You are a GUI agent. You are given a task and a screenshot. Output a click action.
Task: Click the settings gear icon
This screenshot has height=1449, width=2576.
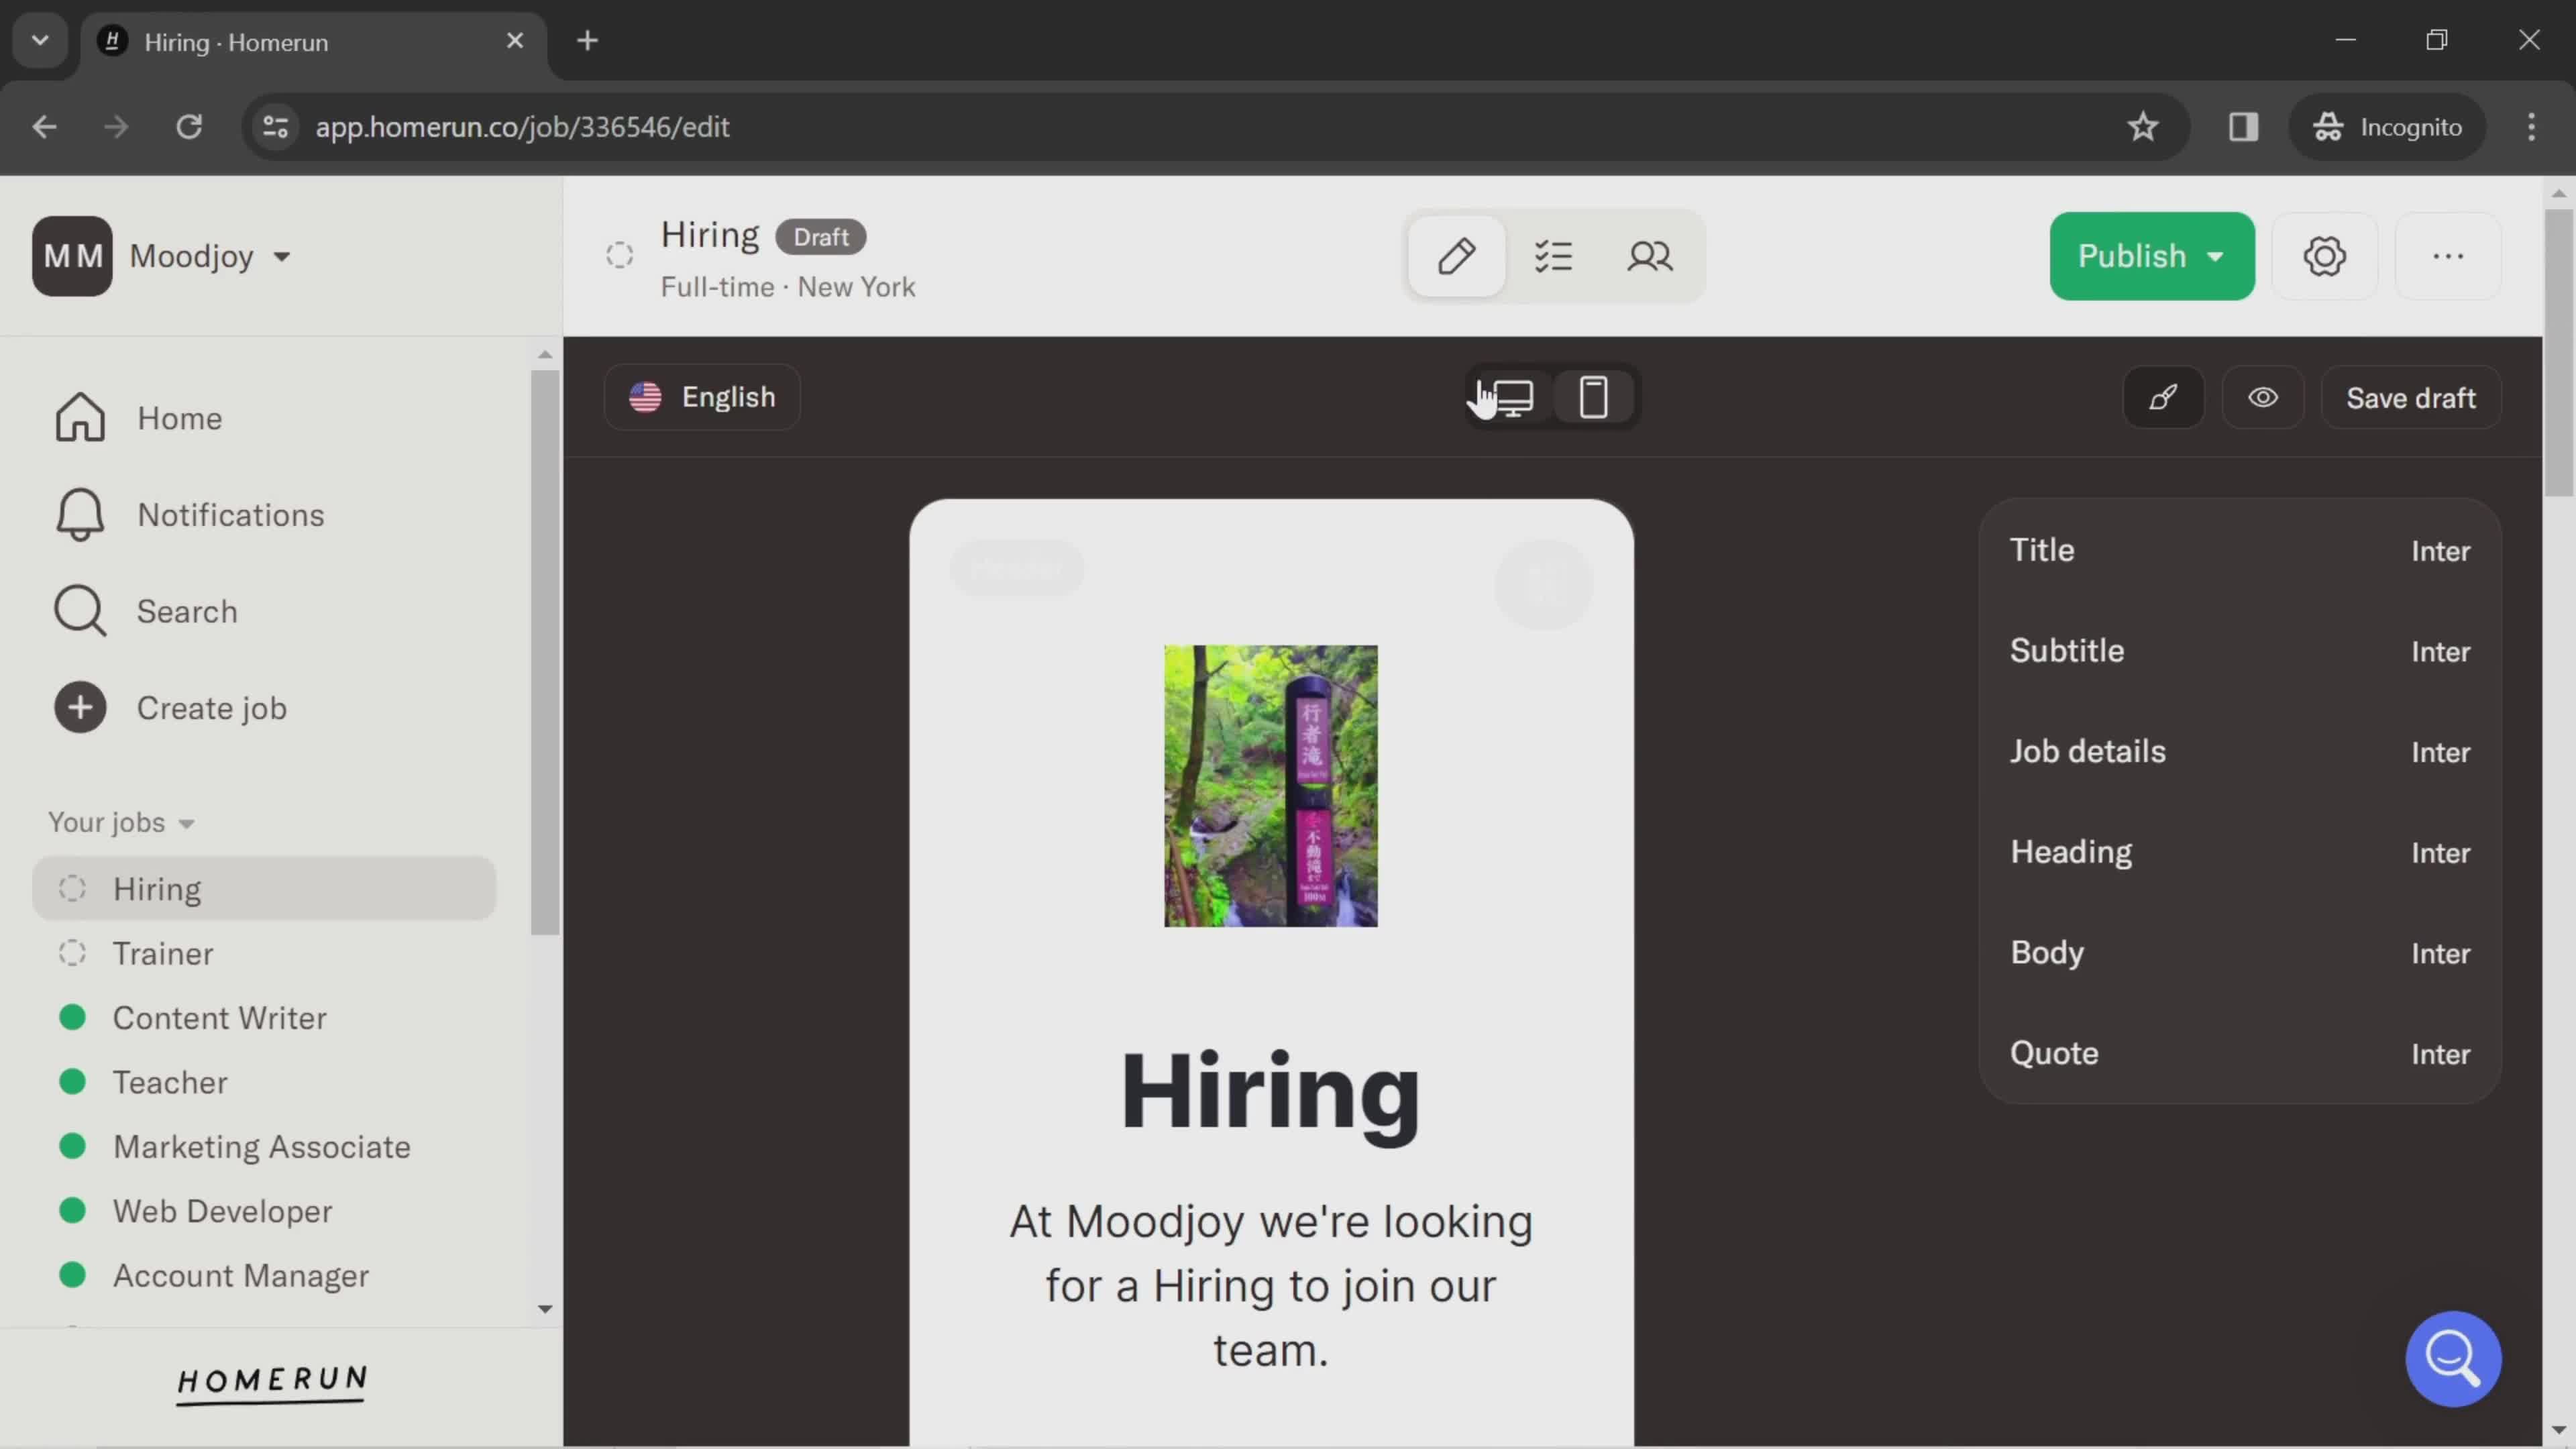click(x=2324, y=255)
